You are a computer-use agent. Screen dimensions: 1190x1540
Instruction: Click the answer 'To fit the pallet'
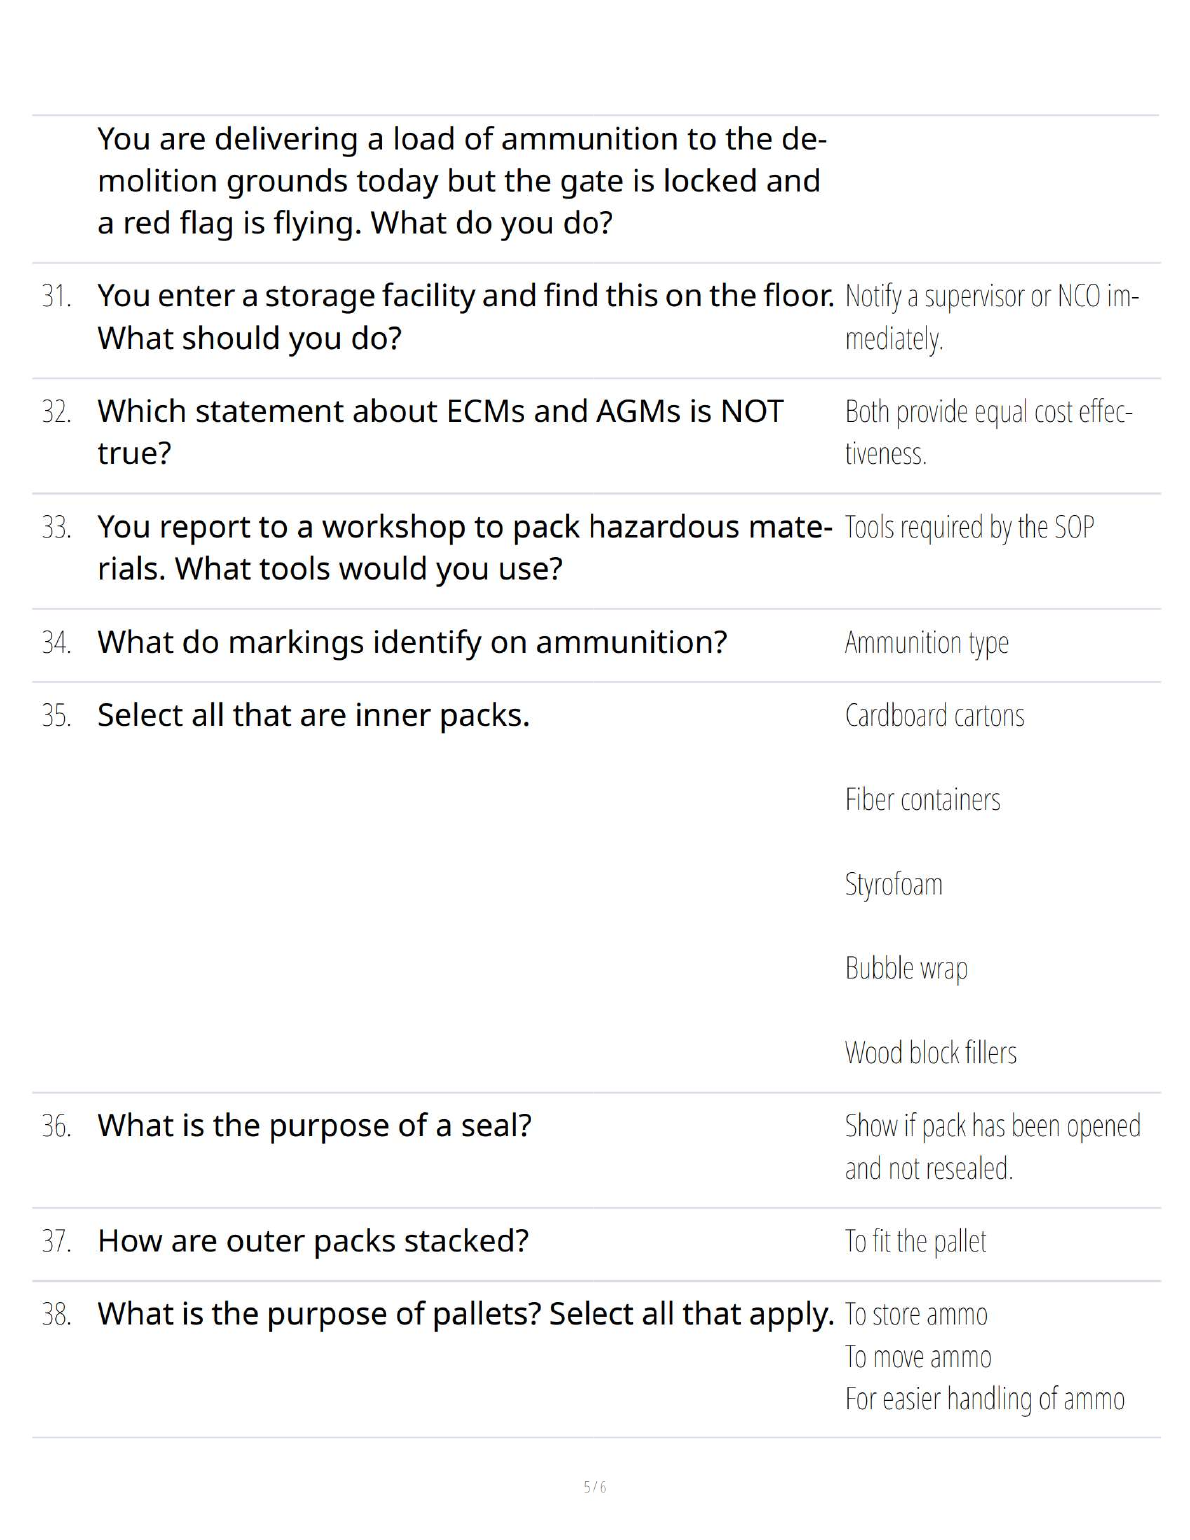[x=915, y=1241]
